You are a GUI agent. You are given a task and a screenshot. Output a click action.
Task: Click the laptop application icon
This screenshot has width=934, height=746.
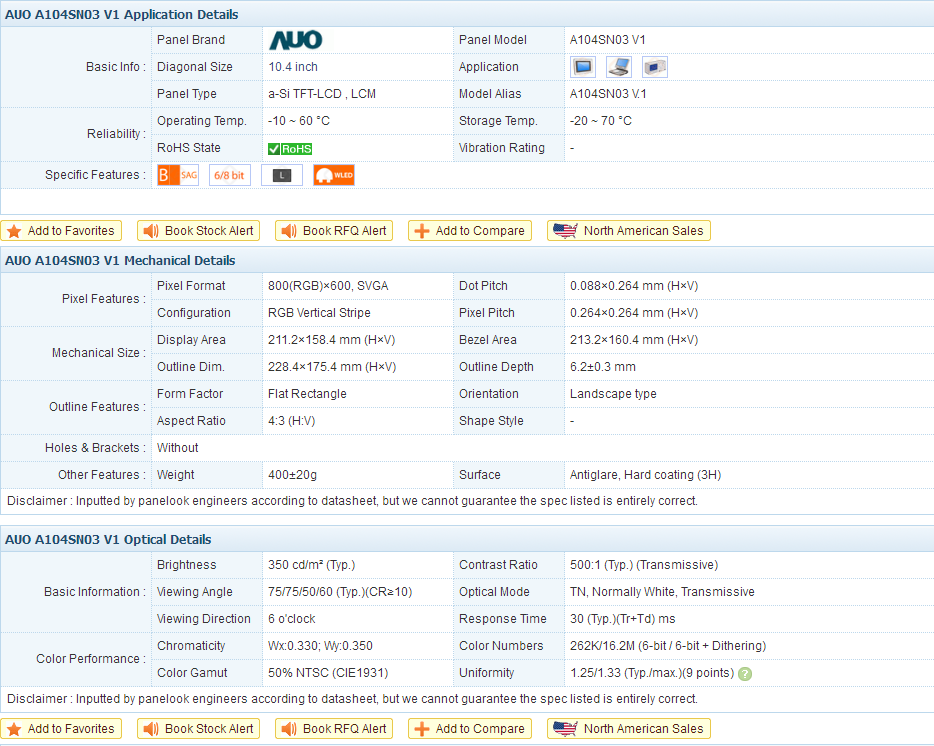619,67
